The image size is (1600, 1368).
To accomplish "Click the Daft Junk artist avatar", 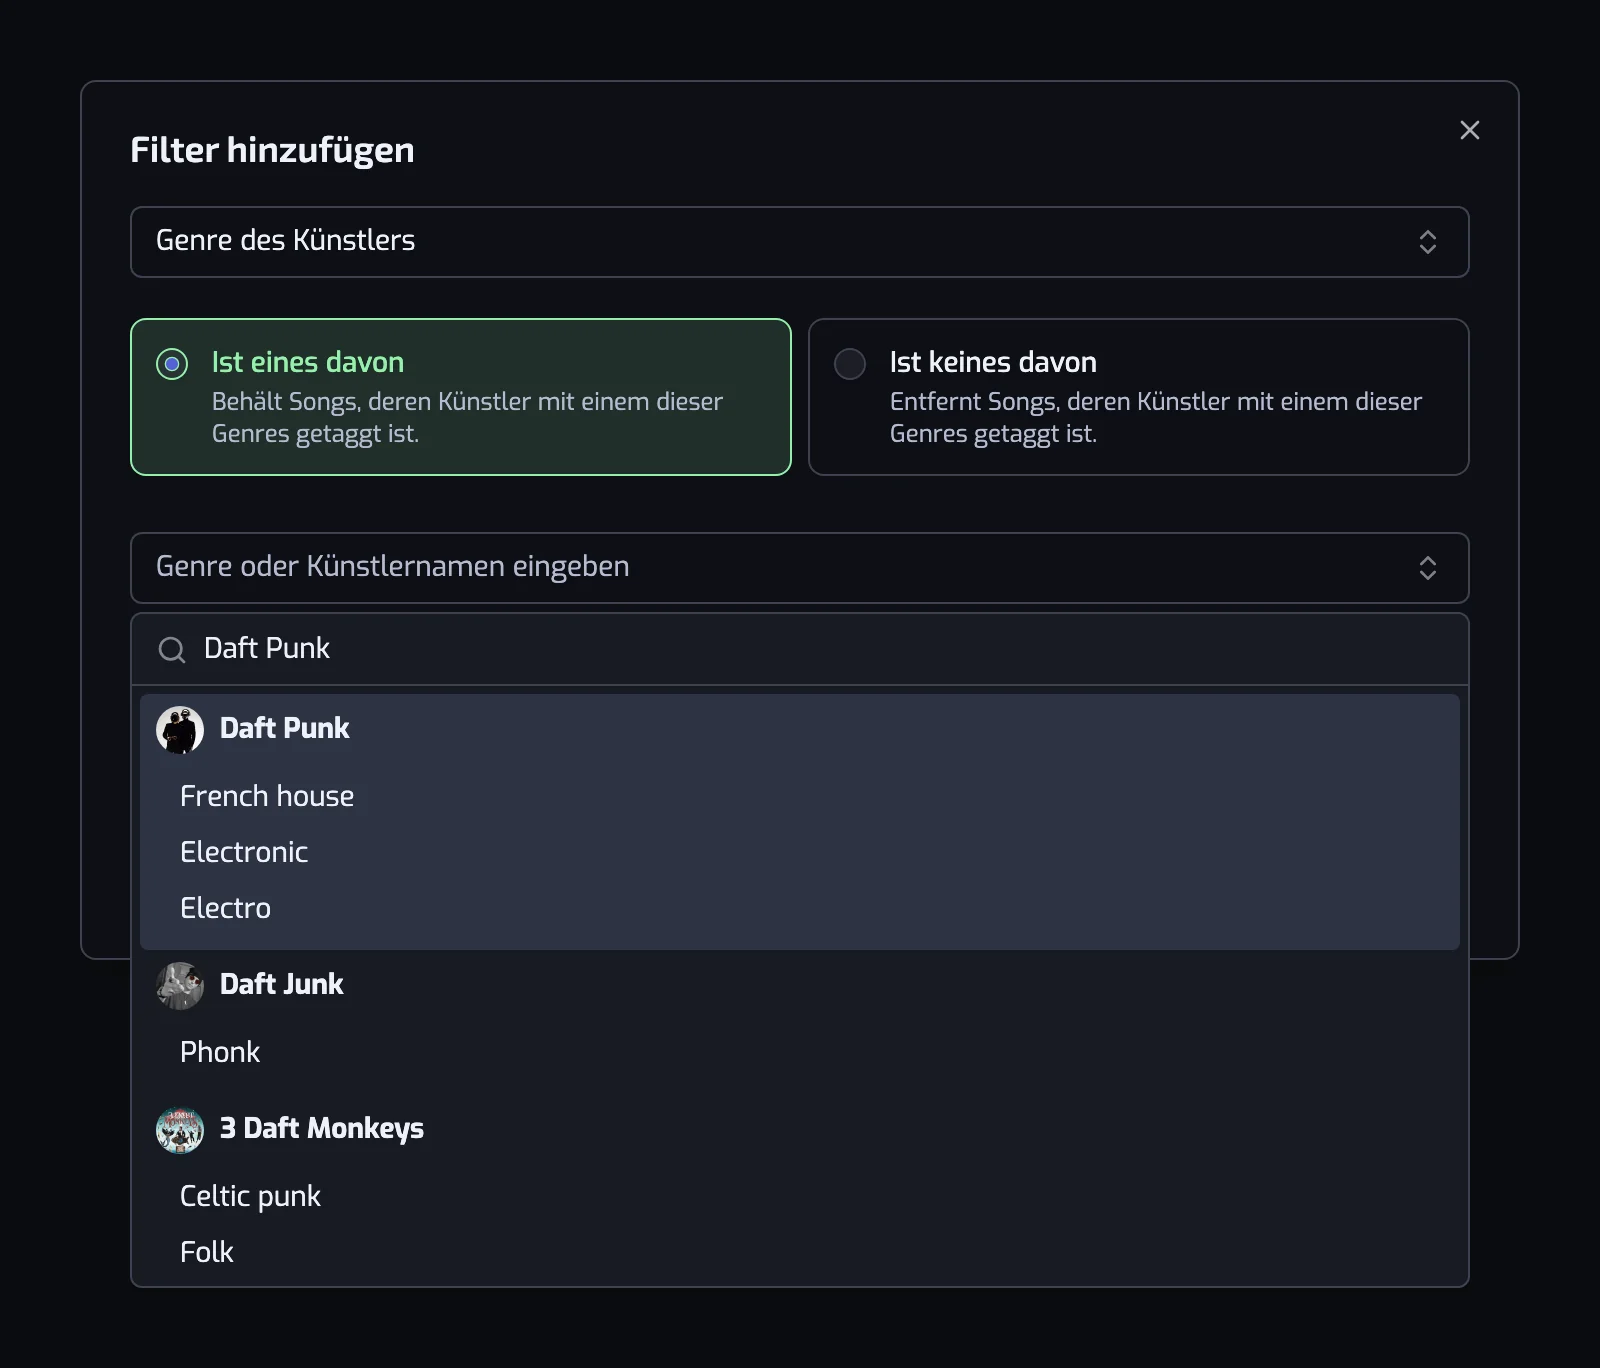I will pyautogui.click(x=180, y=986).
